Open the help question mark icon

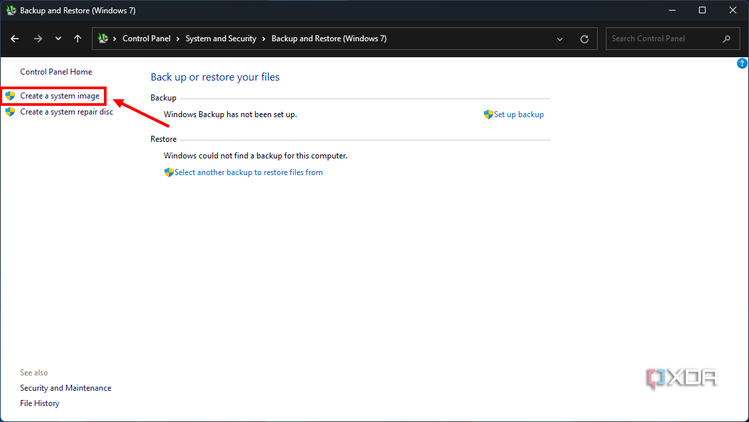tap(742, 63)
